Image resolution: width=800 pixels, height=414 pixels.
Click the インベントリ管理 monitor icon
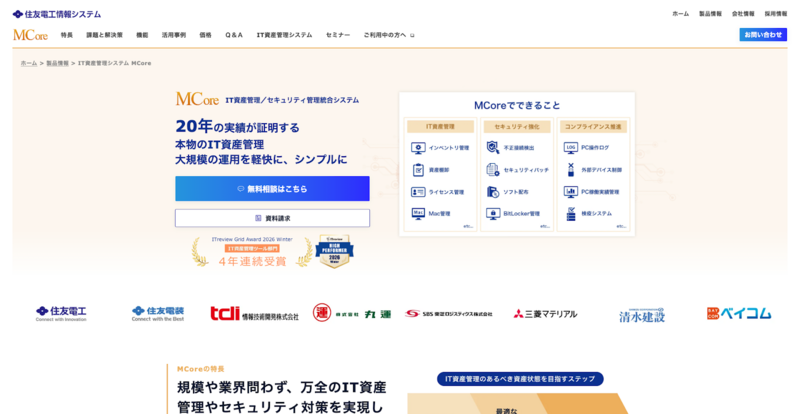(418, 148)
